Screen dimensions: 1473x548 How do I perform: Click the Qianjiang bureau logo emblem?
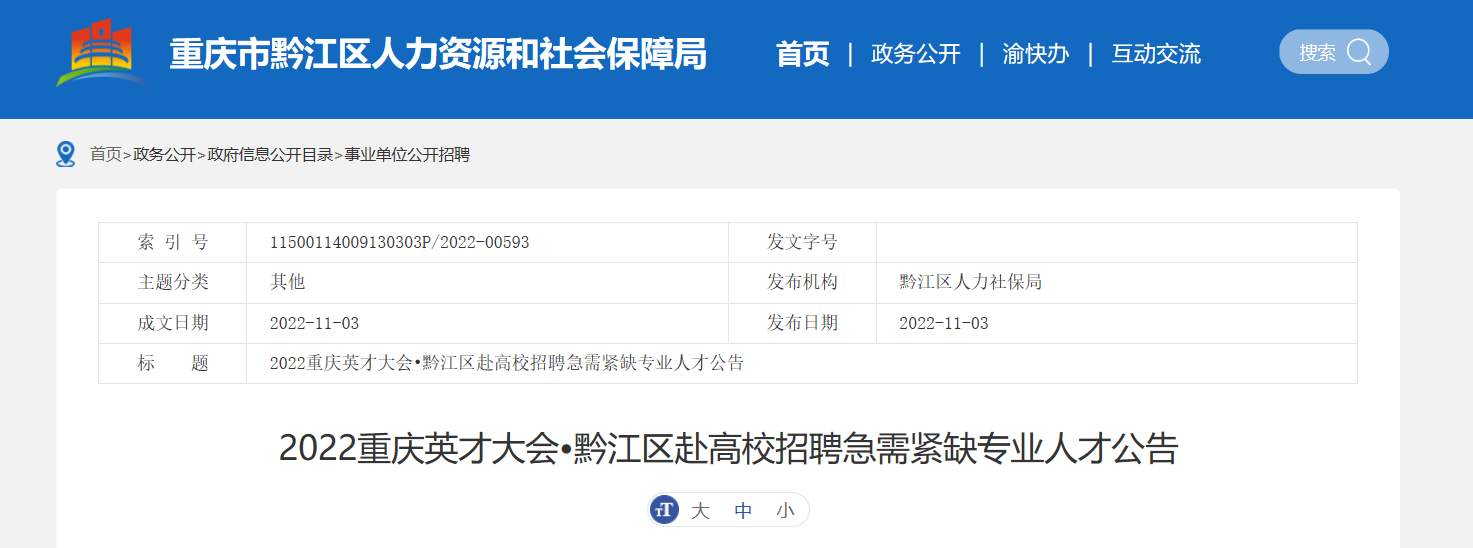tap(101, 52)
